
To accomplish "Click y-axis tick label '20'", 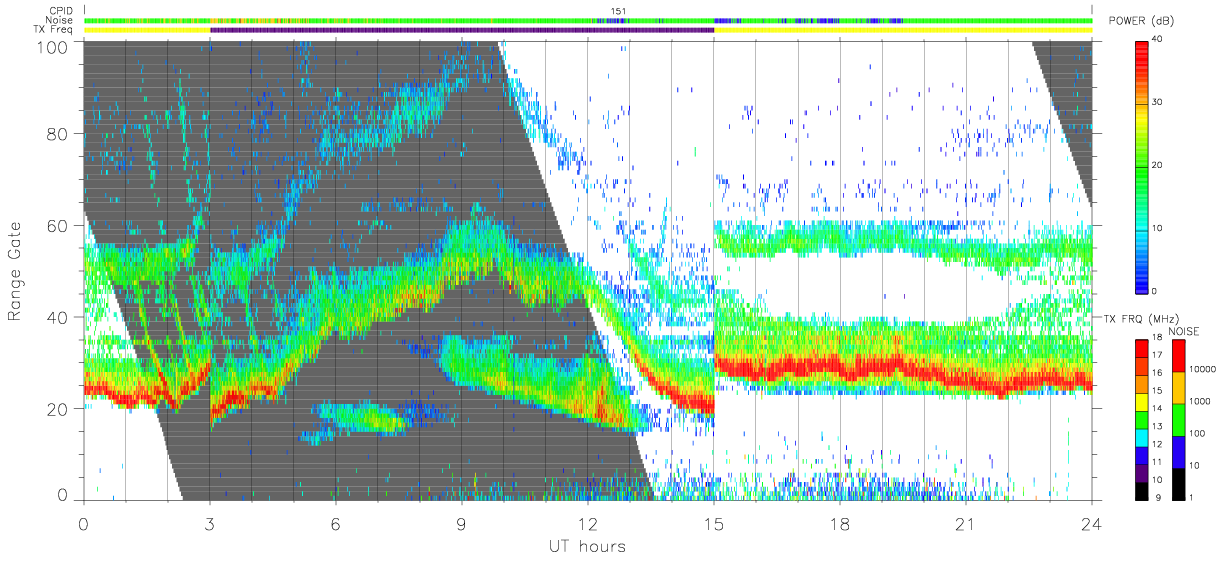I will point(56,408).
